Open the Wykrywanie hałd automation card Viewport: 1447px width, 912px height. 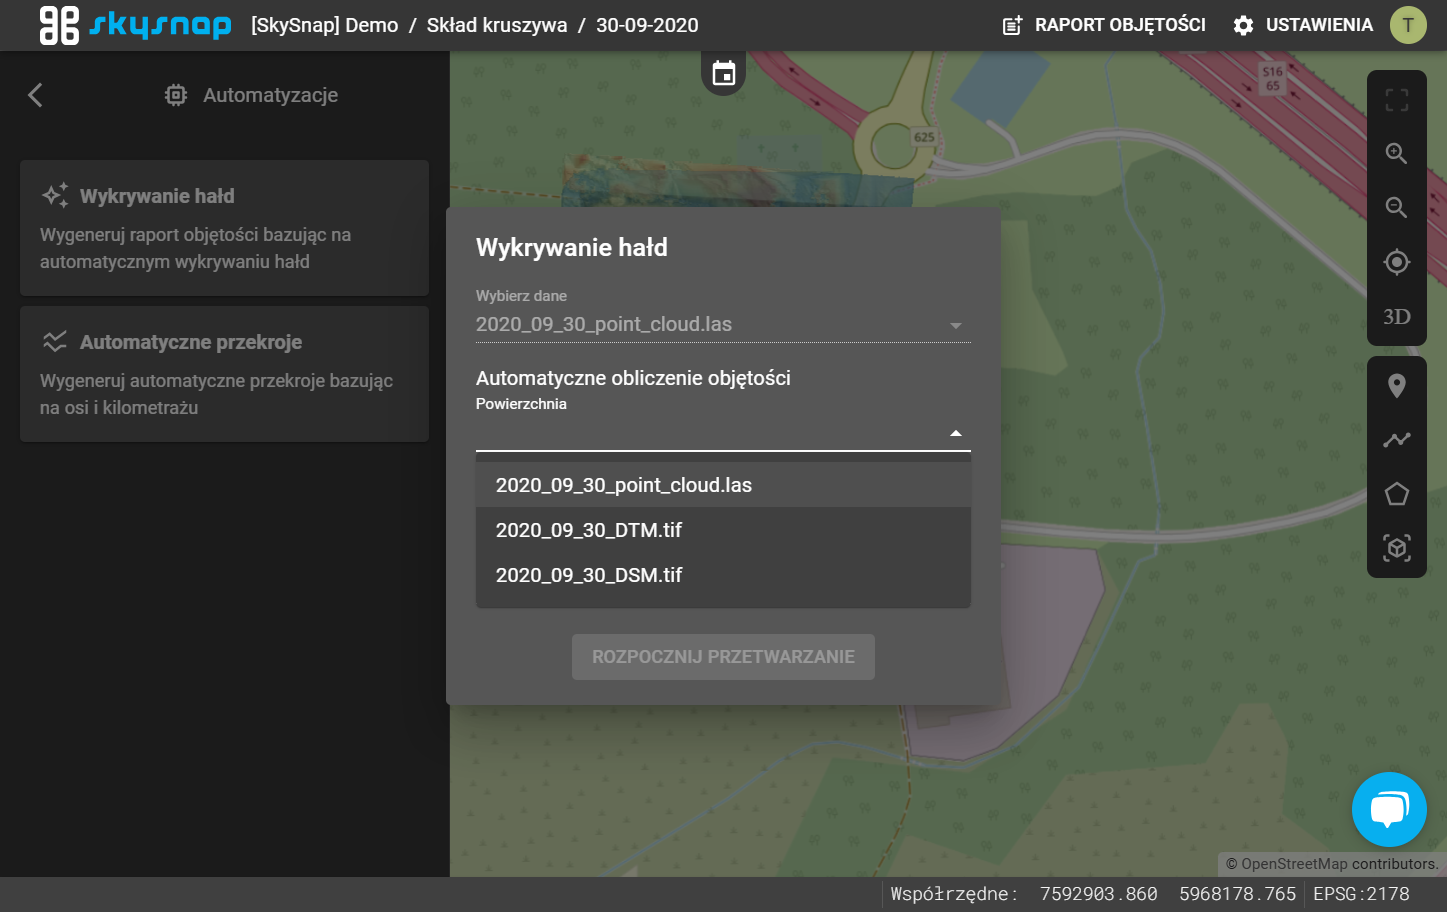click(x=224, y=228)
